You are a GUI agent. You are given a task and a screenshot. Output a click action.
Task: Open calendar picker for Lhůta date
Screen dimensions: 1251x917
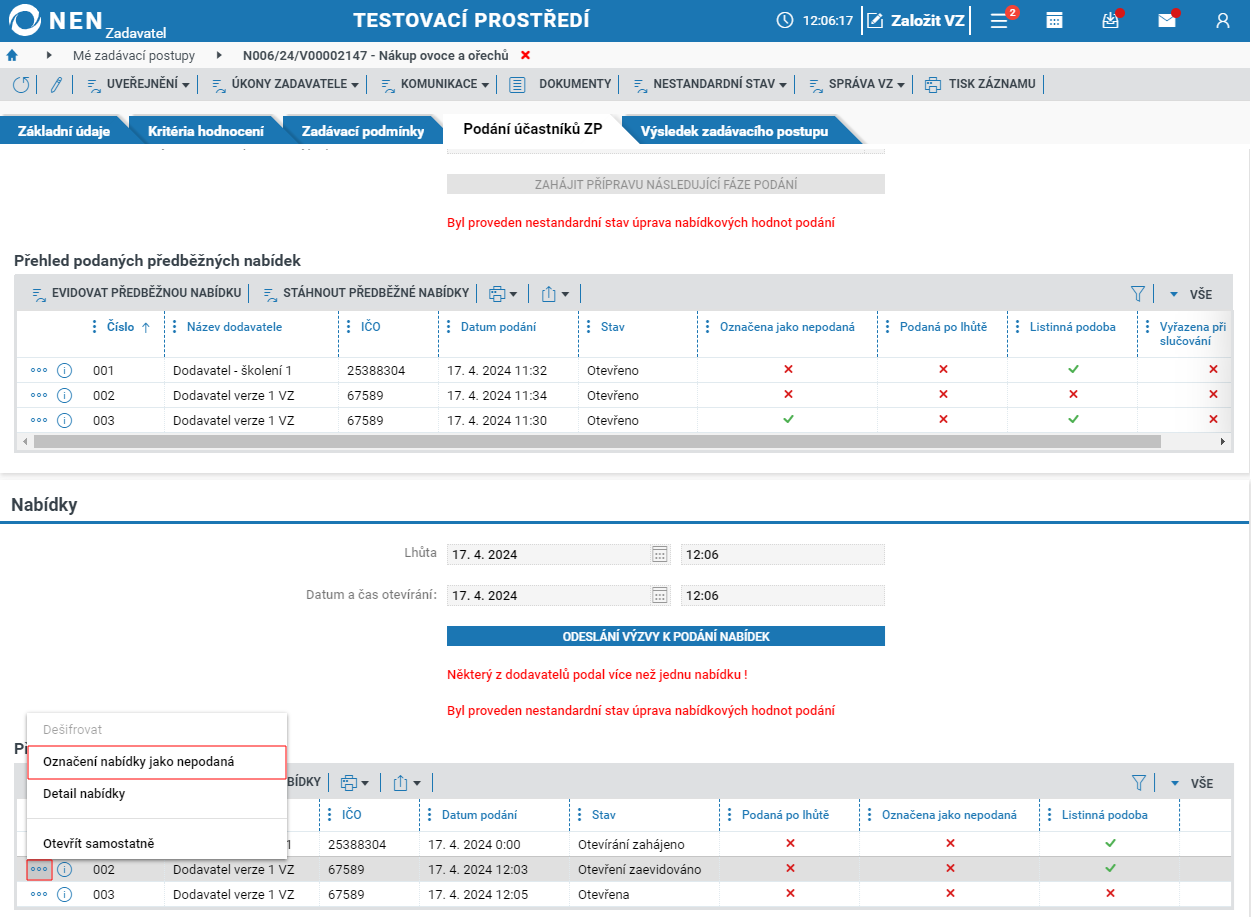(x=659, y=554)
